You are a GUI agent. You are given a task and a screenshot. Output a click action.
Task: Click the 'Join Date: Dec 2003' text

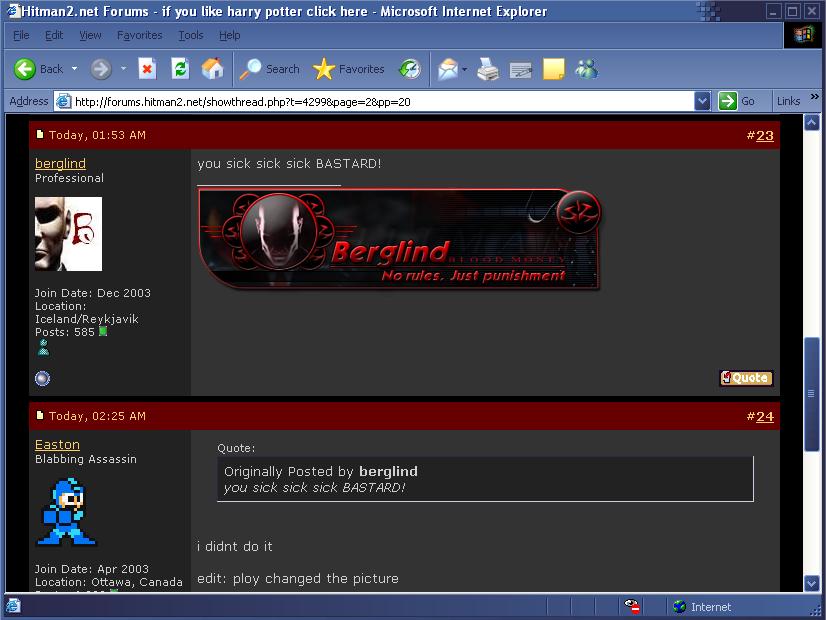click(x=93, y=293)
